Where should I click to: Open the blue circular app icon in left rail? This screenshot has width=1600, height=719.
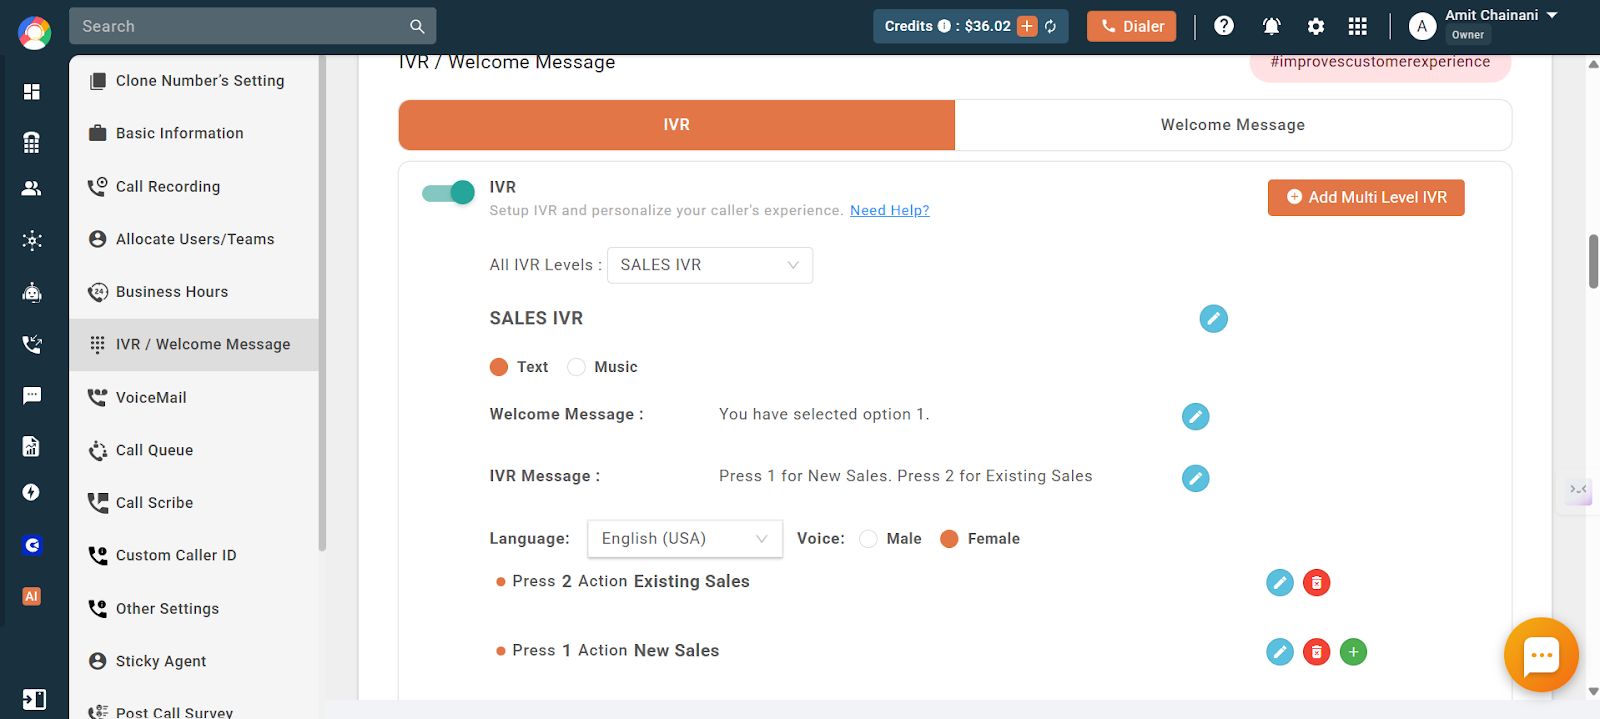point(32,545)
